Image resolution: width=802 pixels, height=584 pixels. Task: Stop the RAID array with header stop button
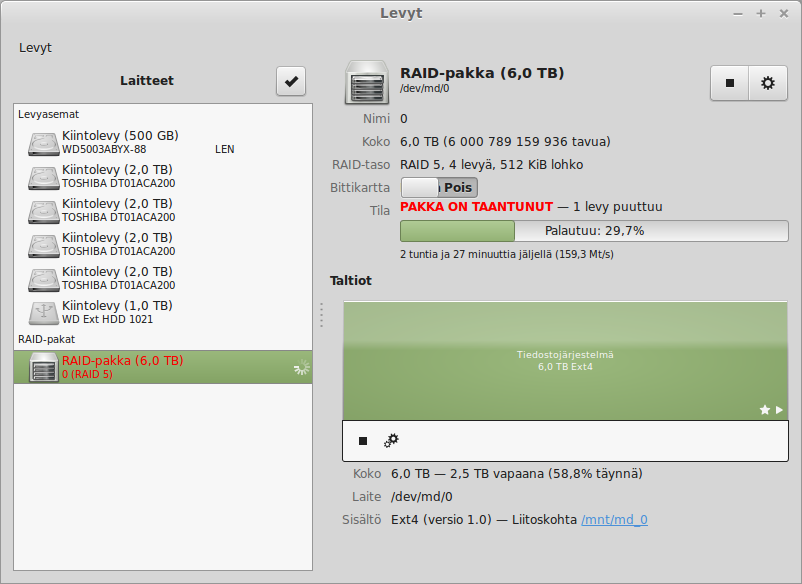[x=730, y=84]
